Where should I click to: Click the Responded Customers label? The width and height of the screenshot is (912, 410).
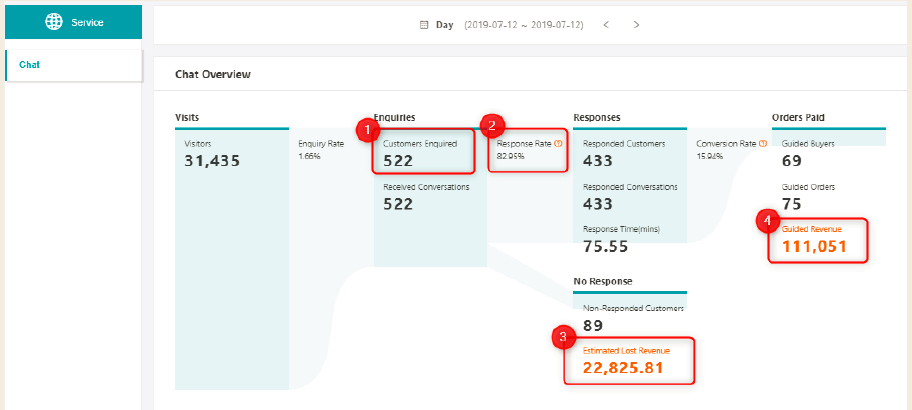pyautogui.click(x=624, y=144)
